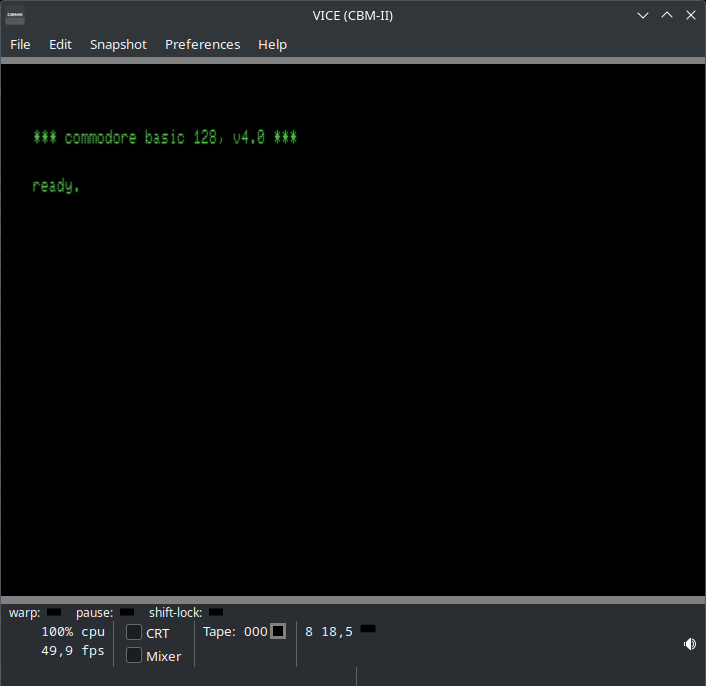Image resolution: width=706 pixels, height=686 pixels.
Task: Click the fps readout in status bar
Action: tap(72, 651)
